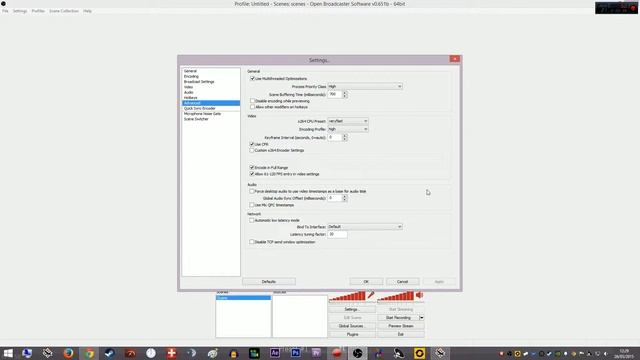Click Start Recording in main window
The height and width of the screenshot is (360, 640).
[x=398, y=318]
